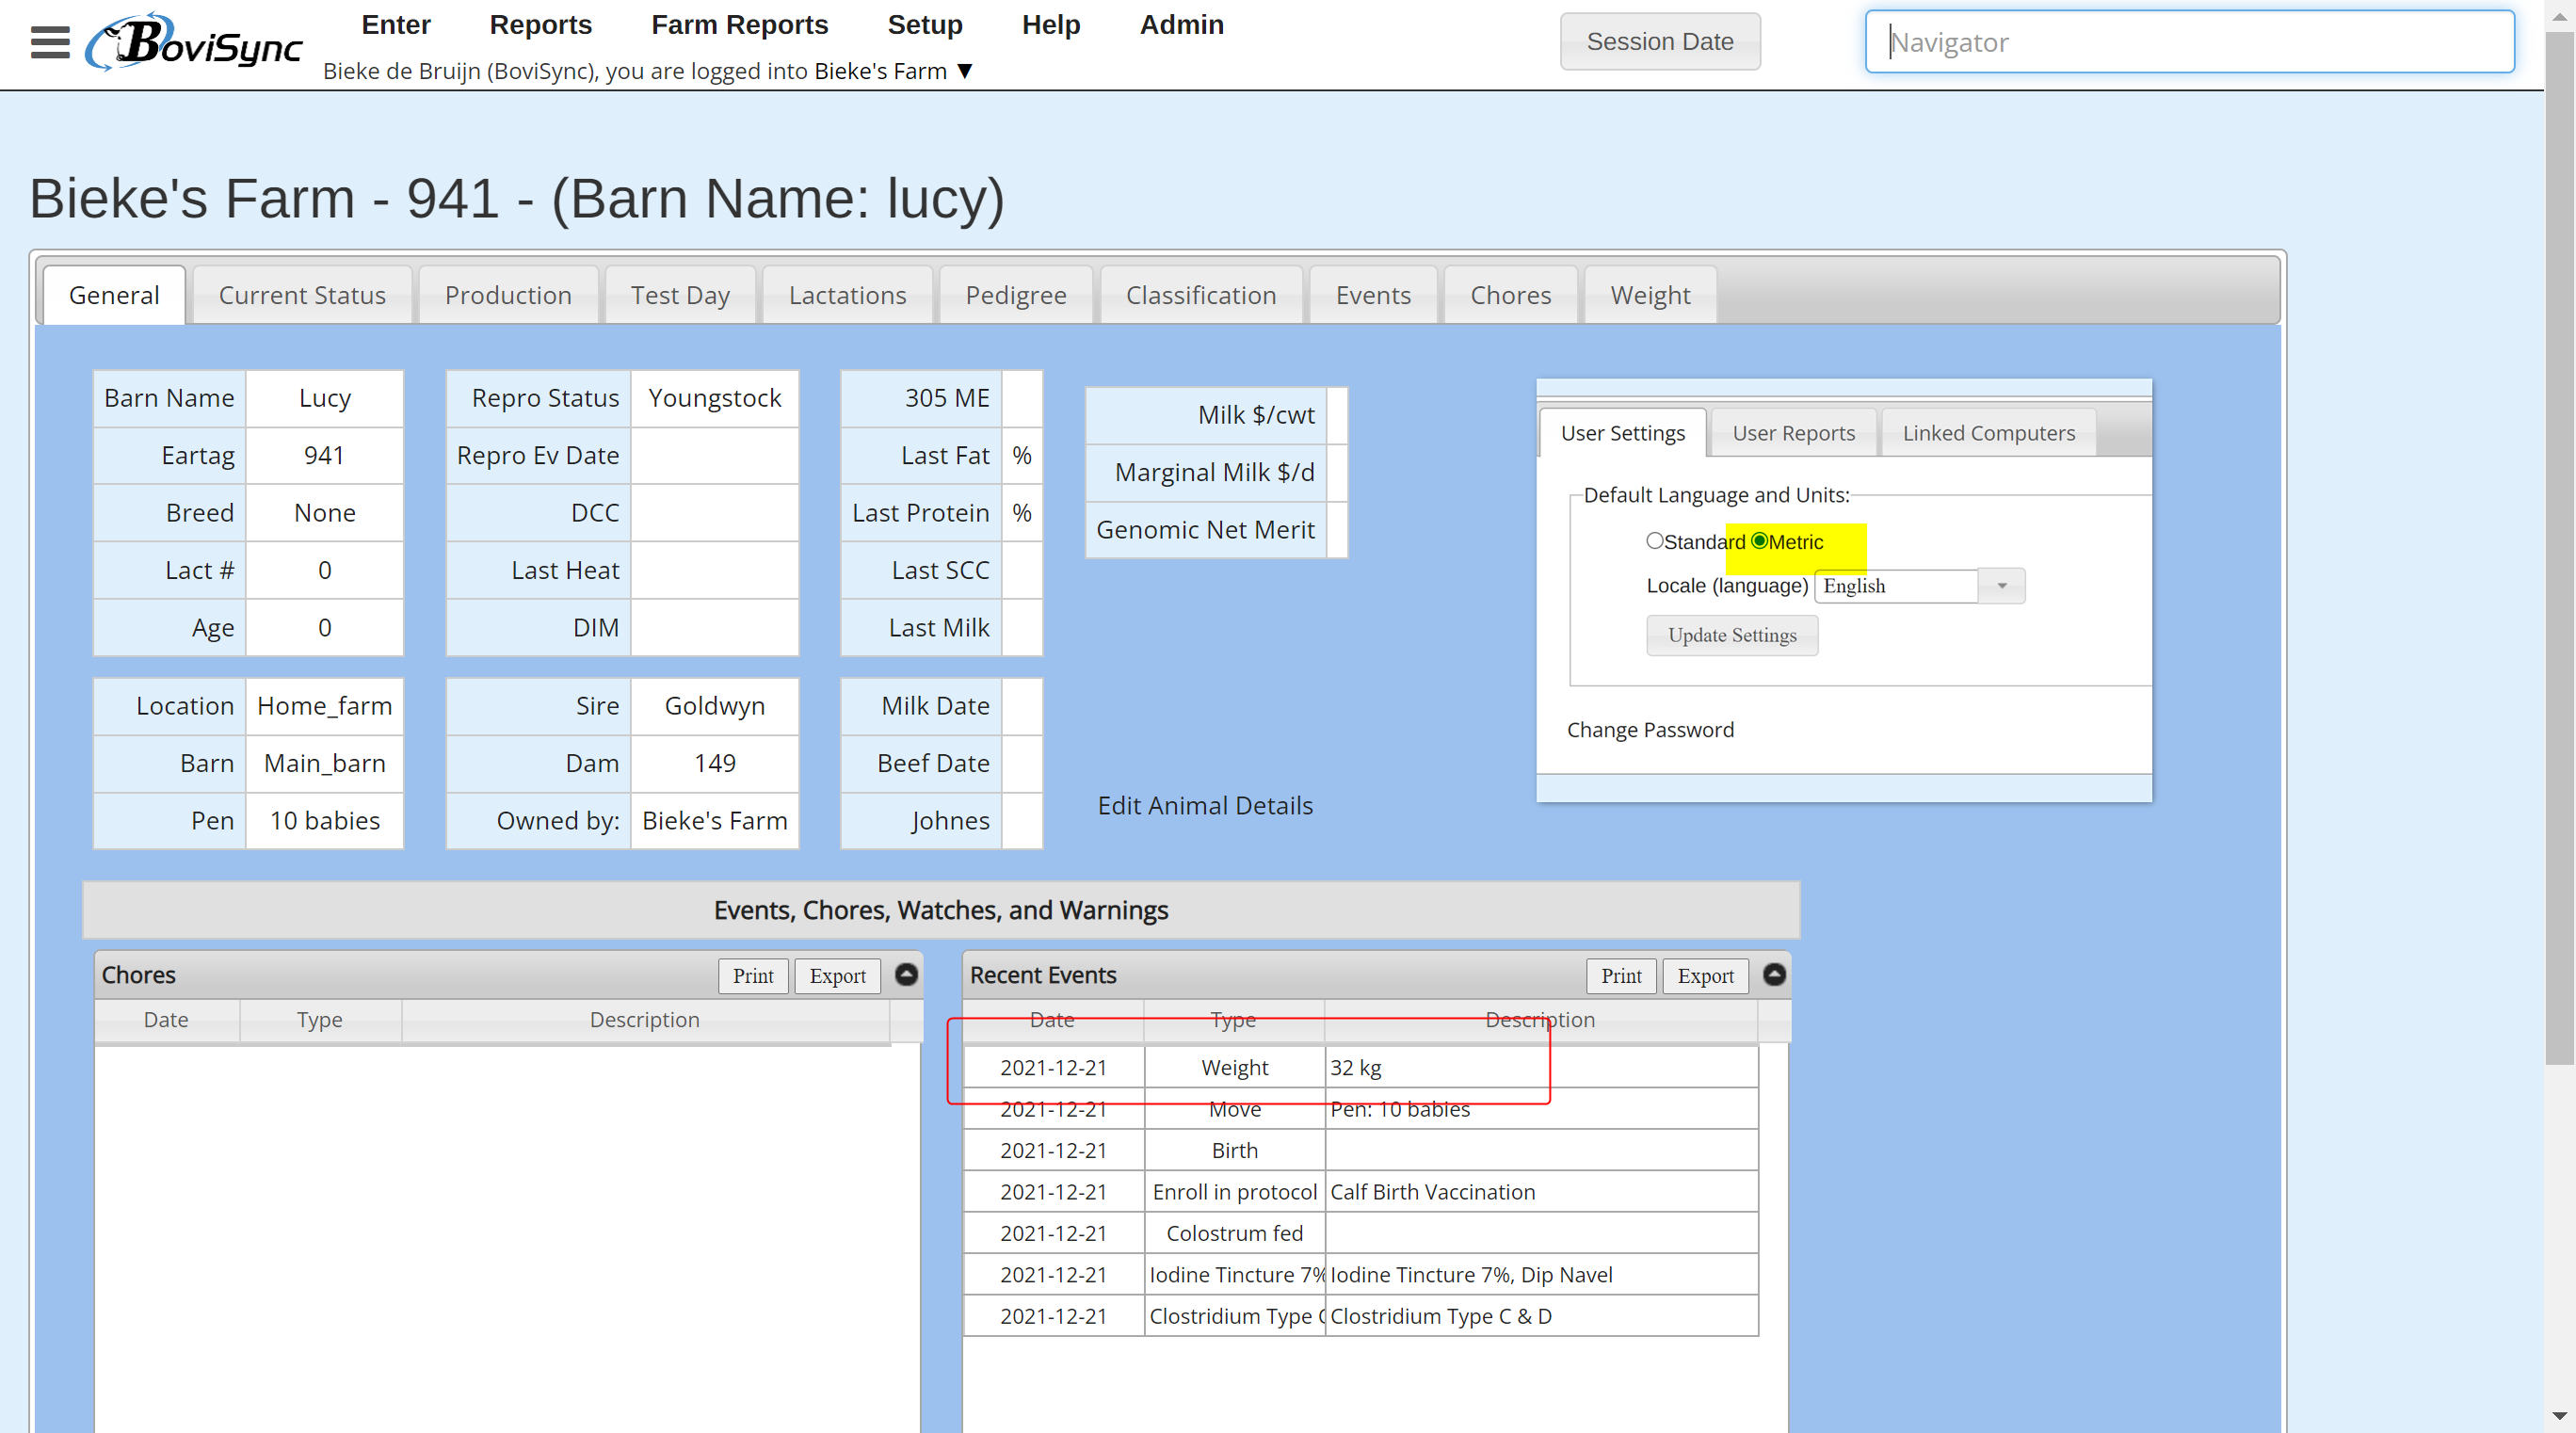Print the Chores list
Viewport: 2576px width, 1433px height.
(752, 976)
